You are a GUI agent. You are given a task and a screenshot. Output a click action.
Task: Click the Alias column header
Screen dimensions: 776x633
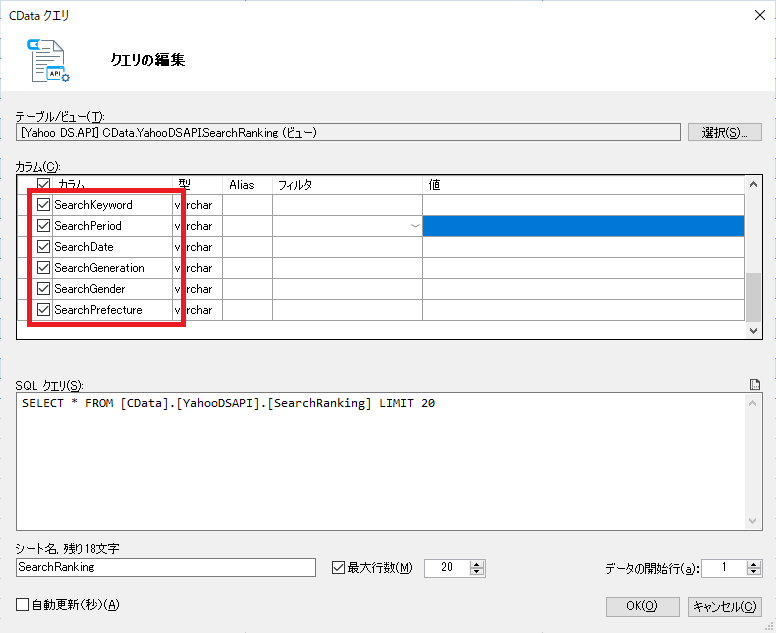coord(247,185)
